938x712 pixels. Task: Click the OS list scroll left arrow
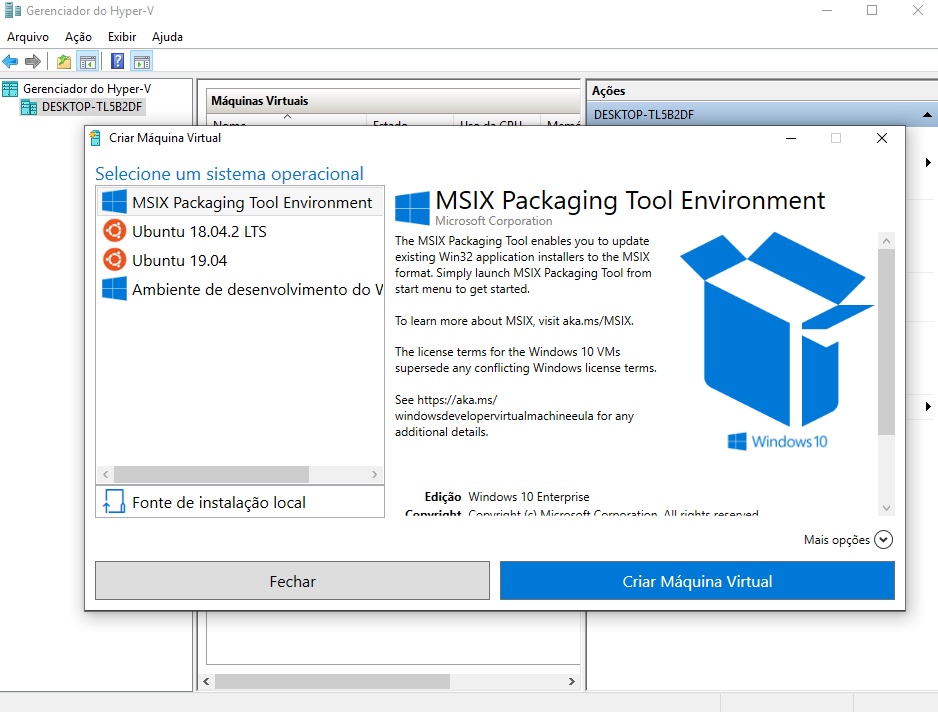[105, 474]
